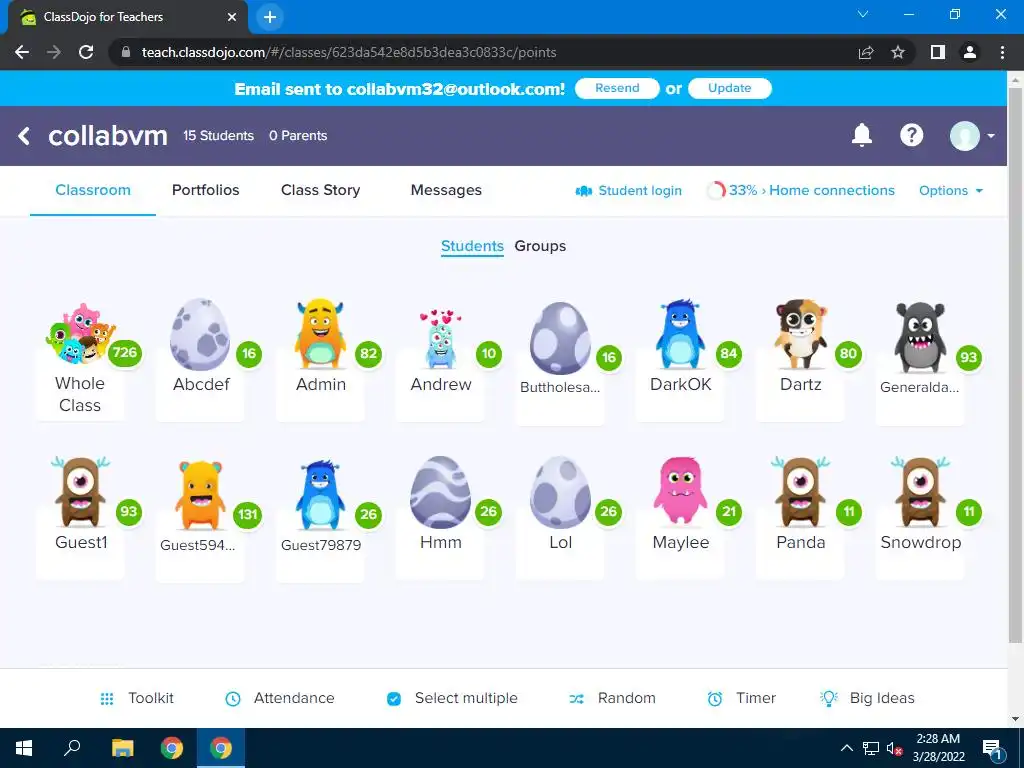Screen dimensions: 1024x768
Task: Select the Students view
Action: tap(472, 246)
